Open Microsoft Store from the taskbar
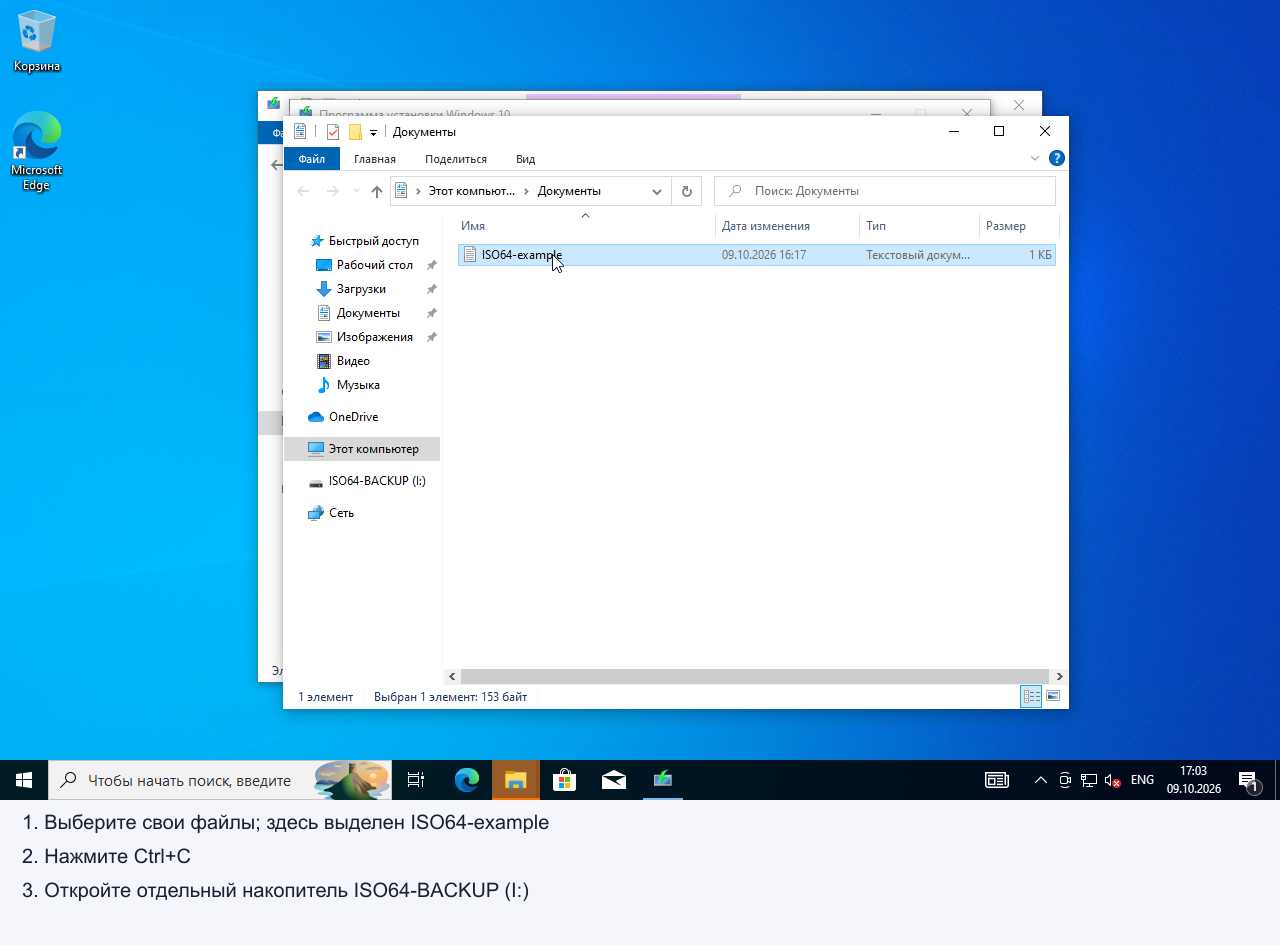This screenshot has width=1280, height=945. [565, 780]
